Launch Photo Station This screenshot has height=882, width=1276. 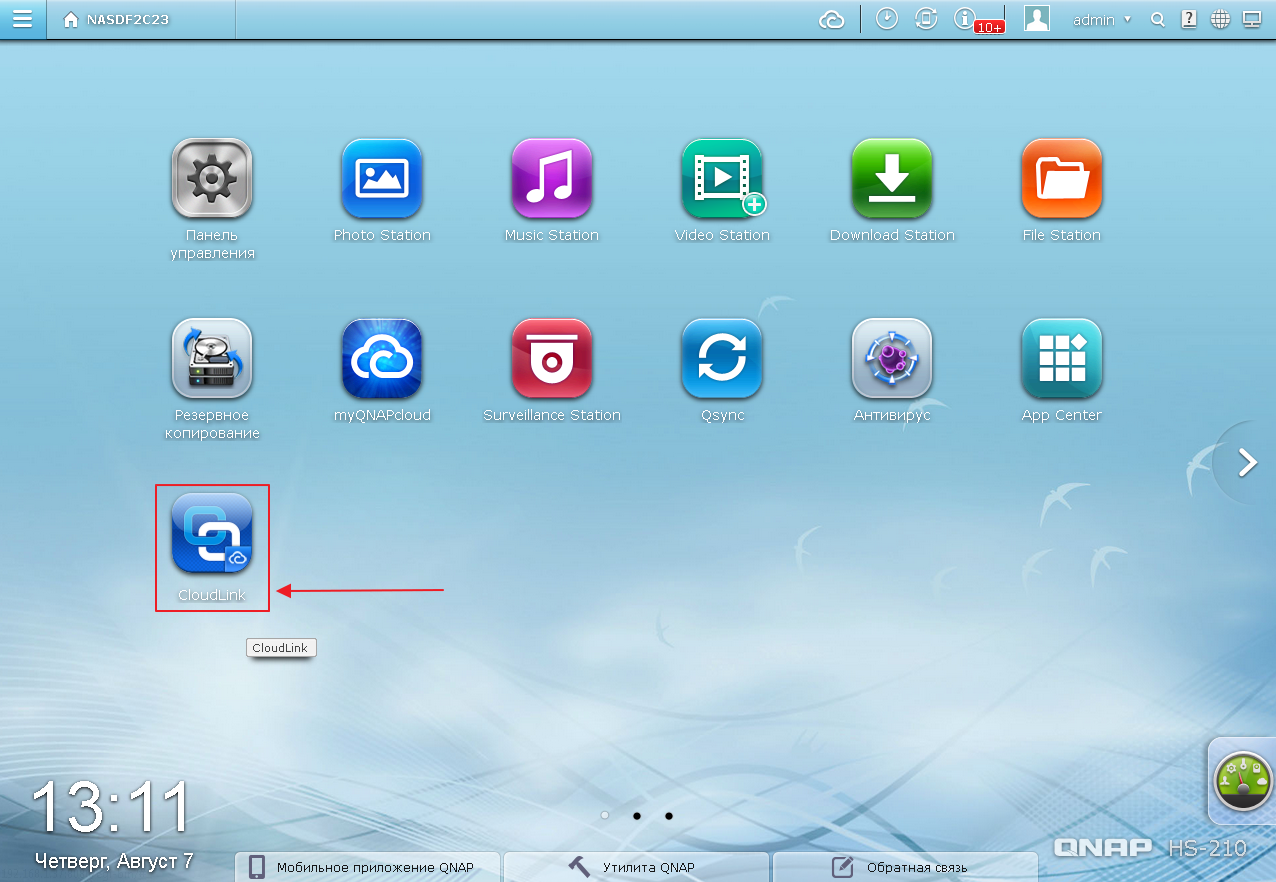382,178
